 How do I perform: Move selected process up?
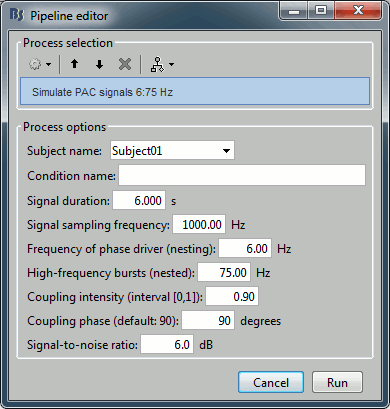click(74, 64)
